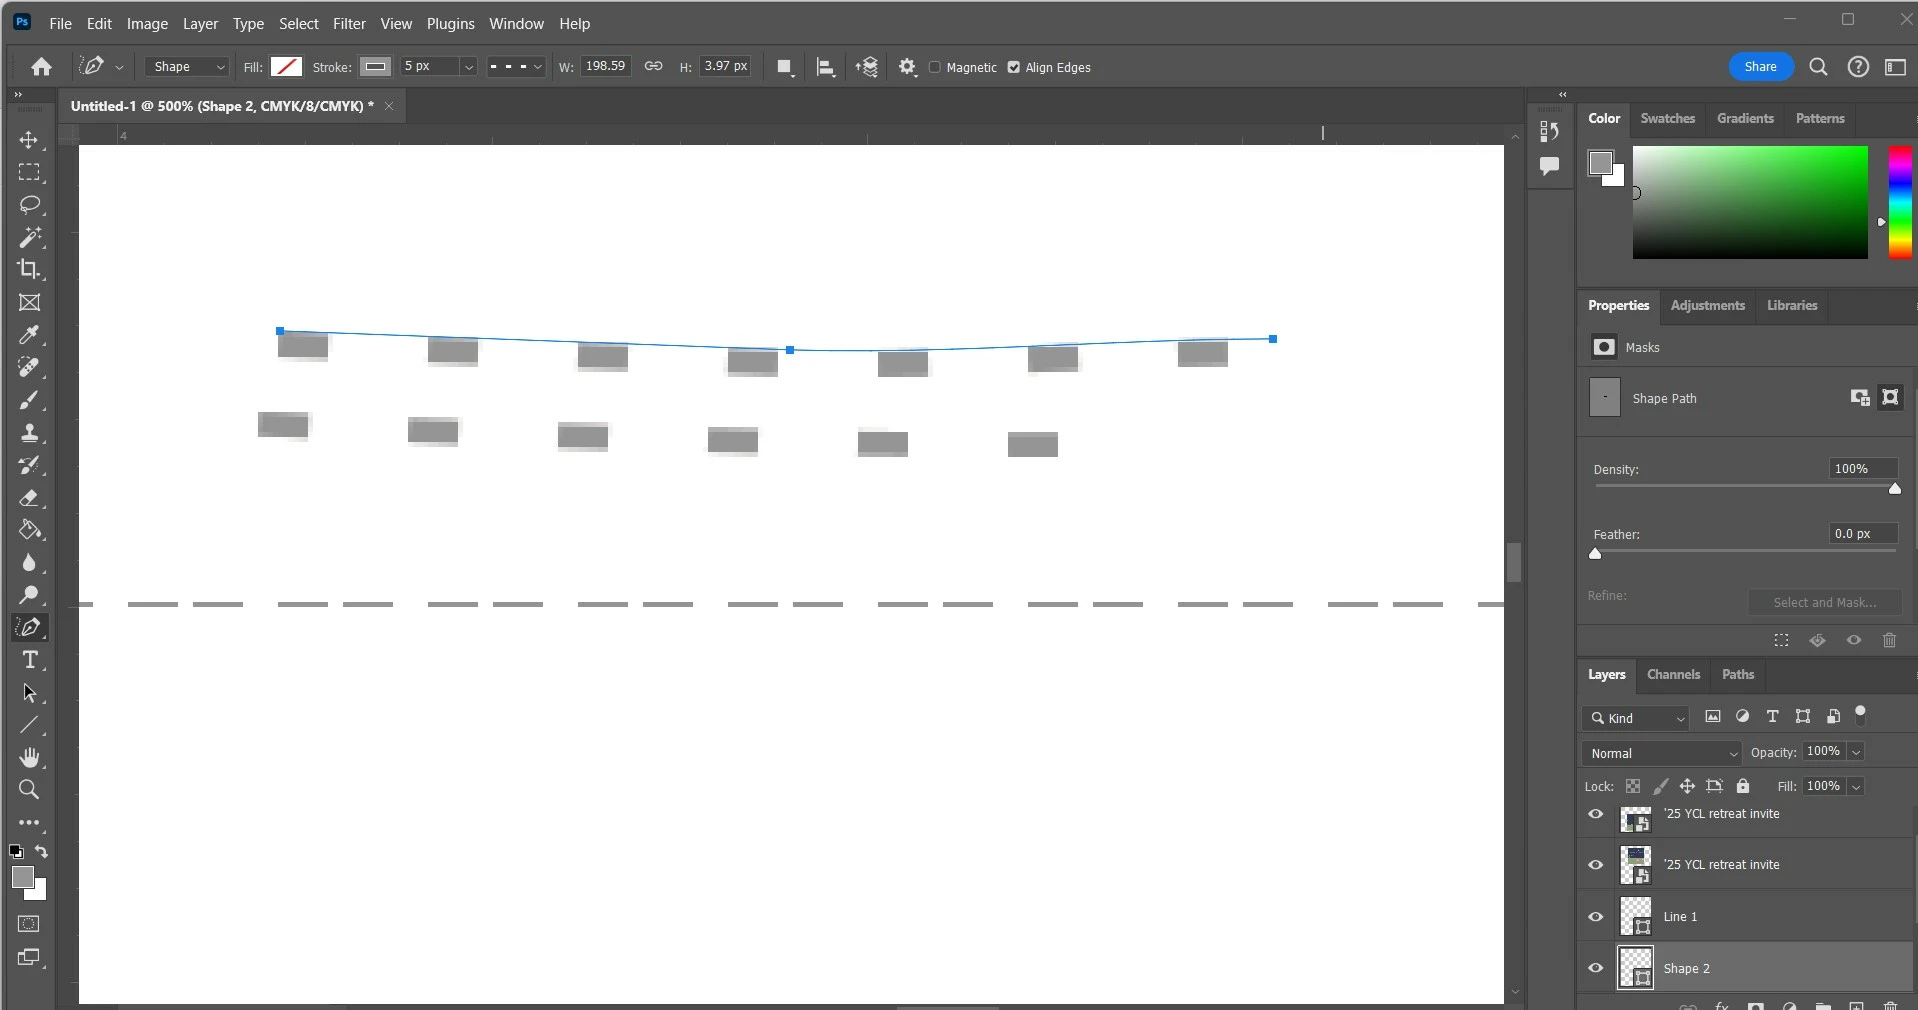Pick the Stroke color swatch
The image size is (1918, 1010).
click(375, 67)
